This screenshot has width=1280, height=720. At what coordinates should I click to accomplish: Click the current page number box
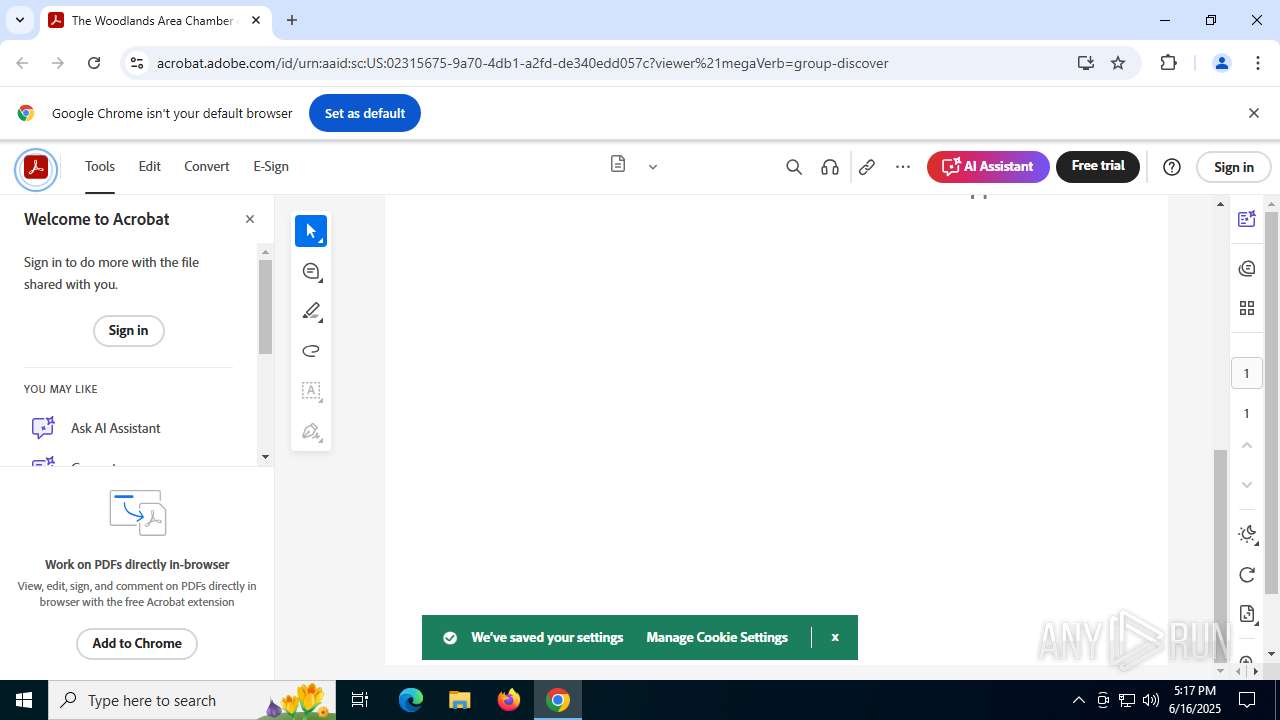(x=1246, y=373)
